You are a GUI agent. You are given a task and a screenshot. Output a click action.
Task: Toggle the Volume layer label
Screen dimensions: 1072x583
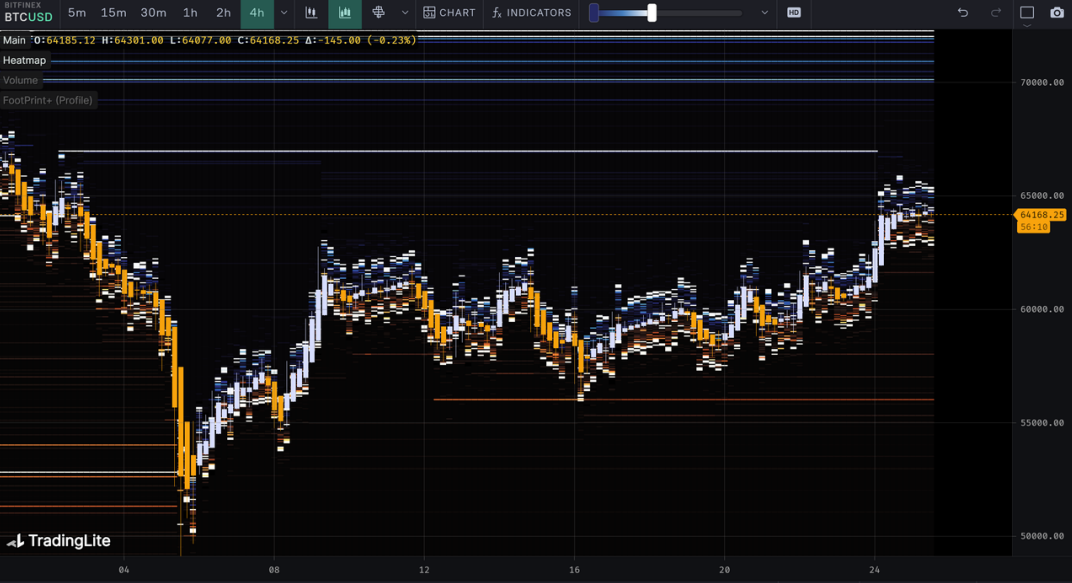(x=20, y=80)
